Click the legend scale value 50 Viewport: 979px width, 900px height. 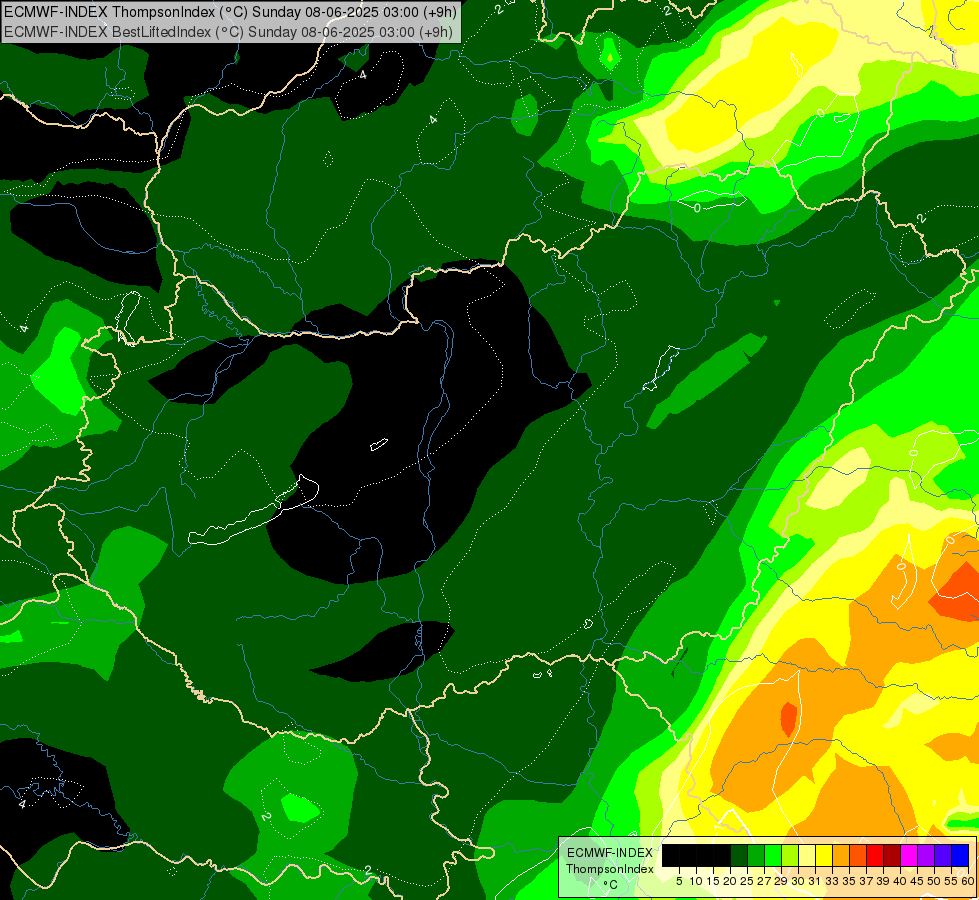(x=933, y=881)
